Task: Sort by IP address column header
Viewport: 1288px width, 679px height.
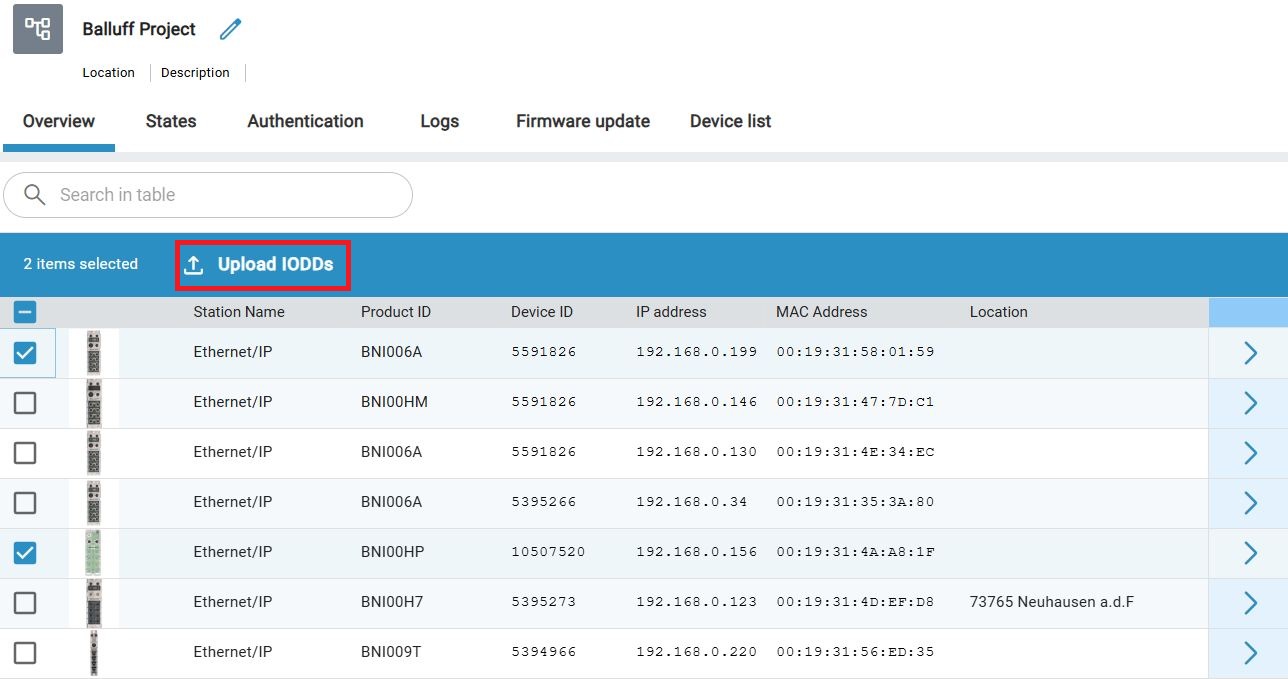Action: tap(671, 312)
